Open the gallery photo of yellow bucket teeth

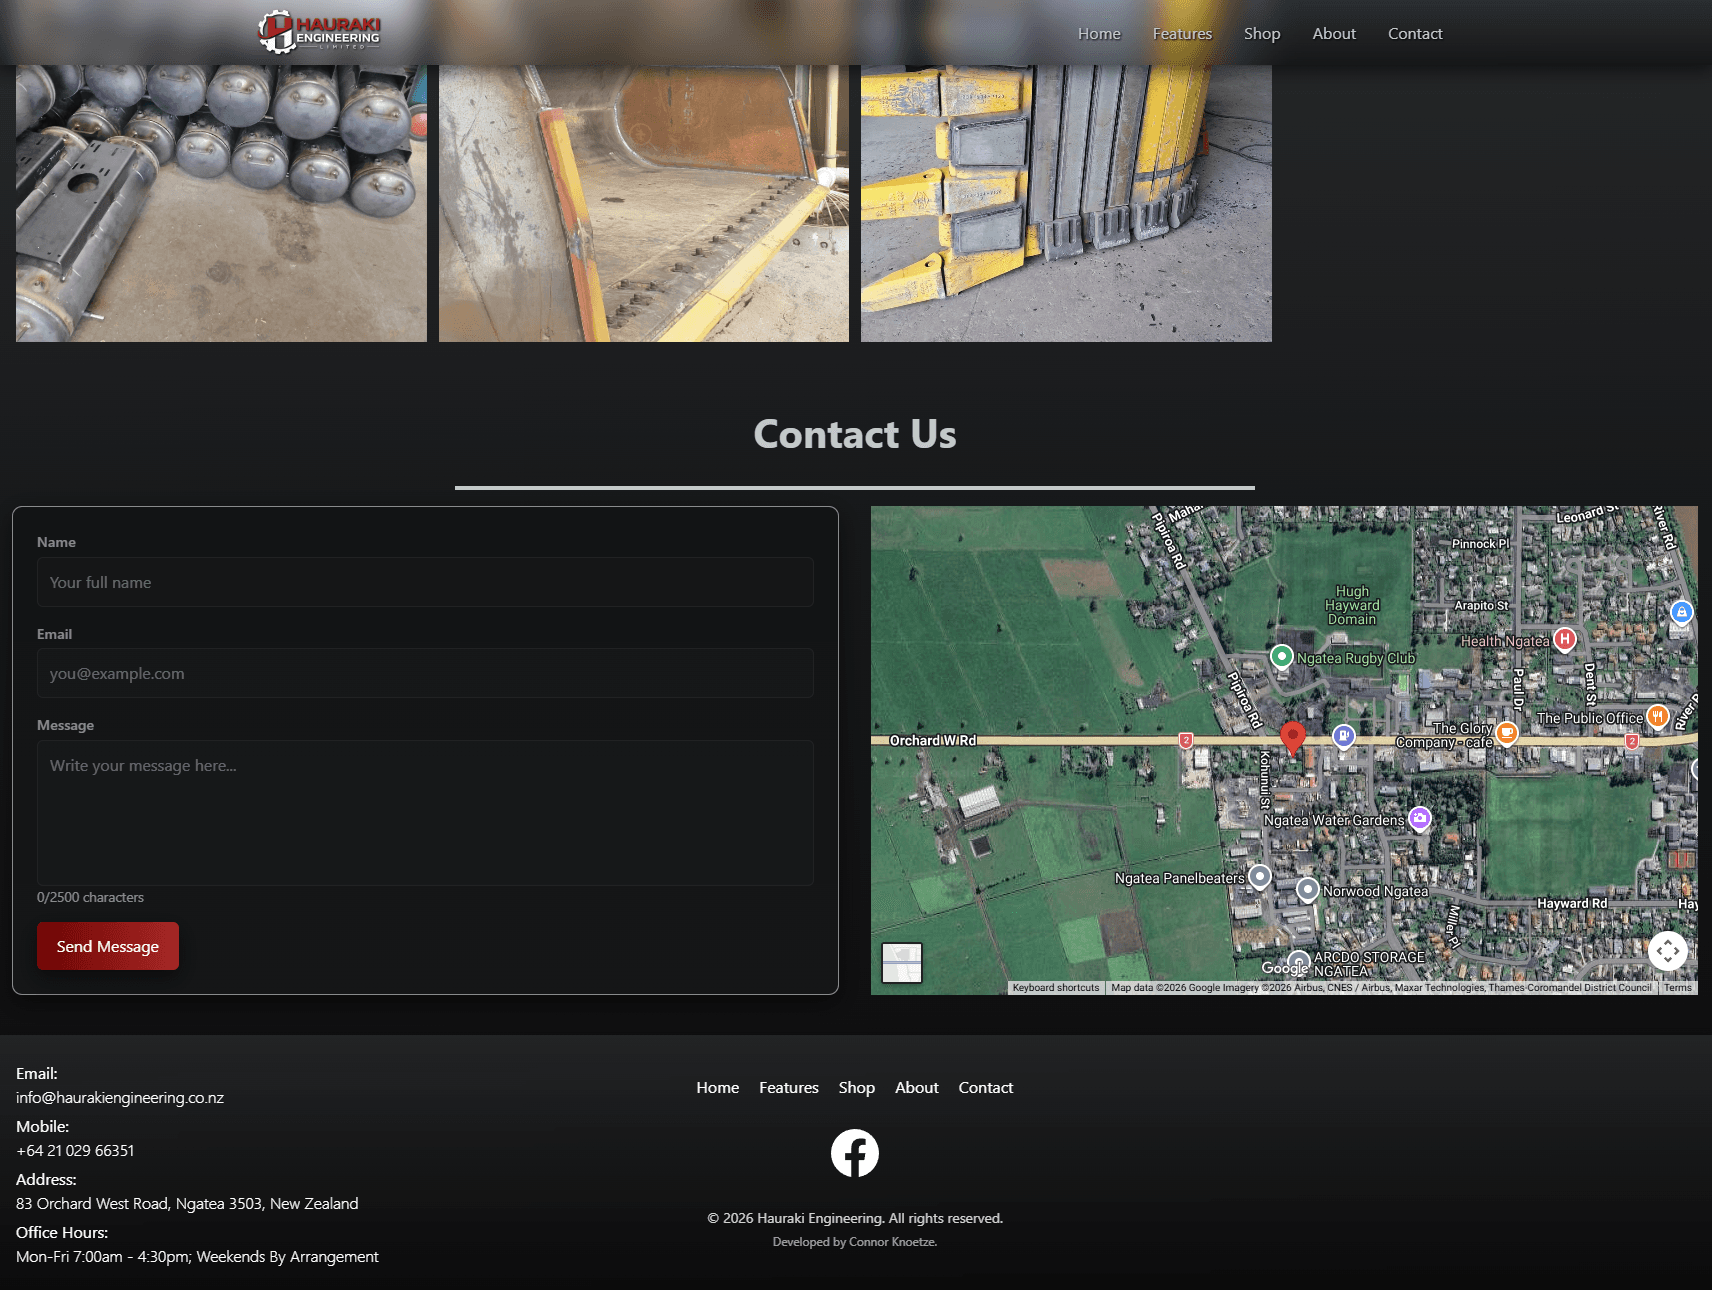1066,204
